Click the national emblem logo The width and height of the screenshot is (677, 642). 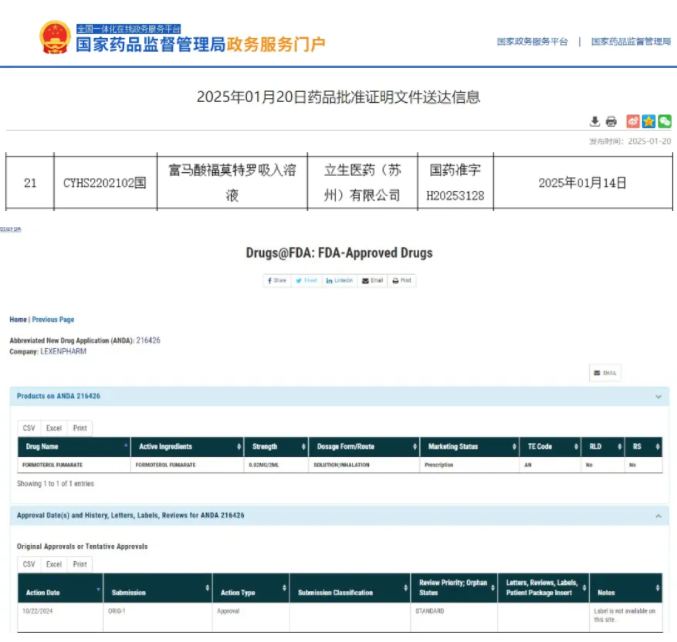tap(55, 38)
